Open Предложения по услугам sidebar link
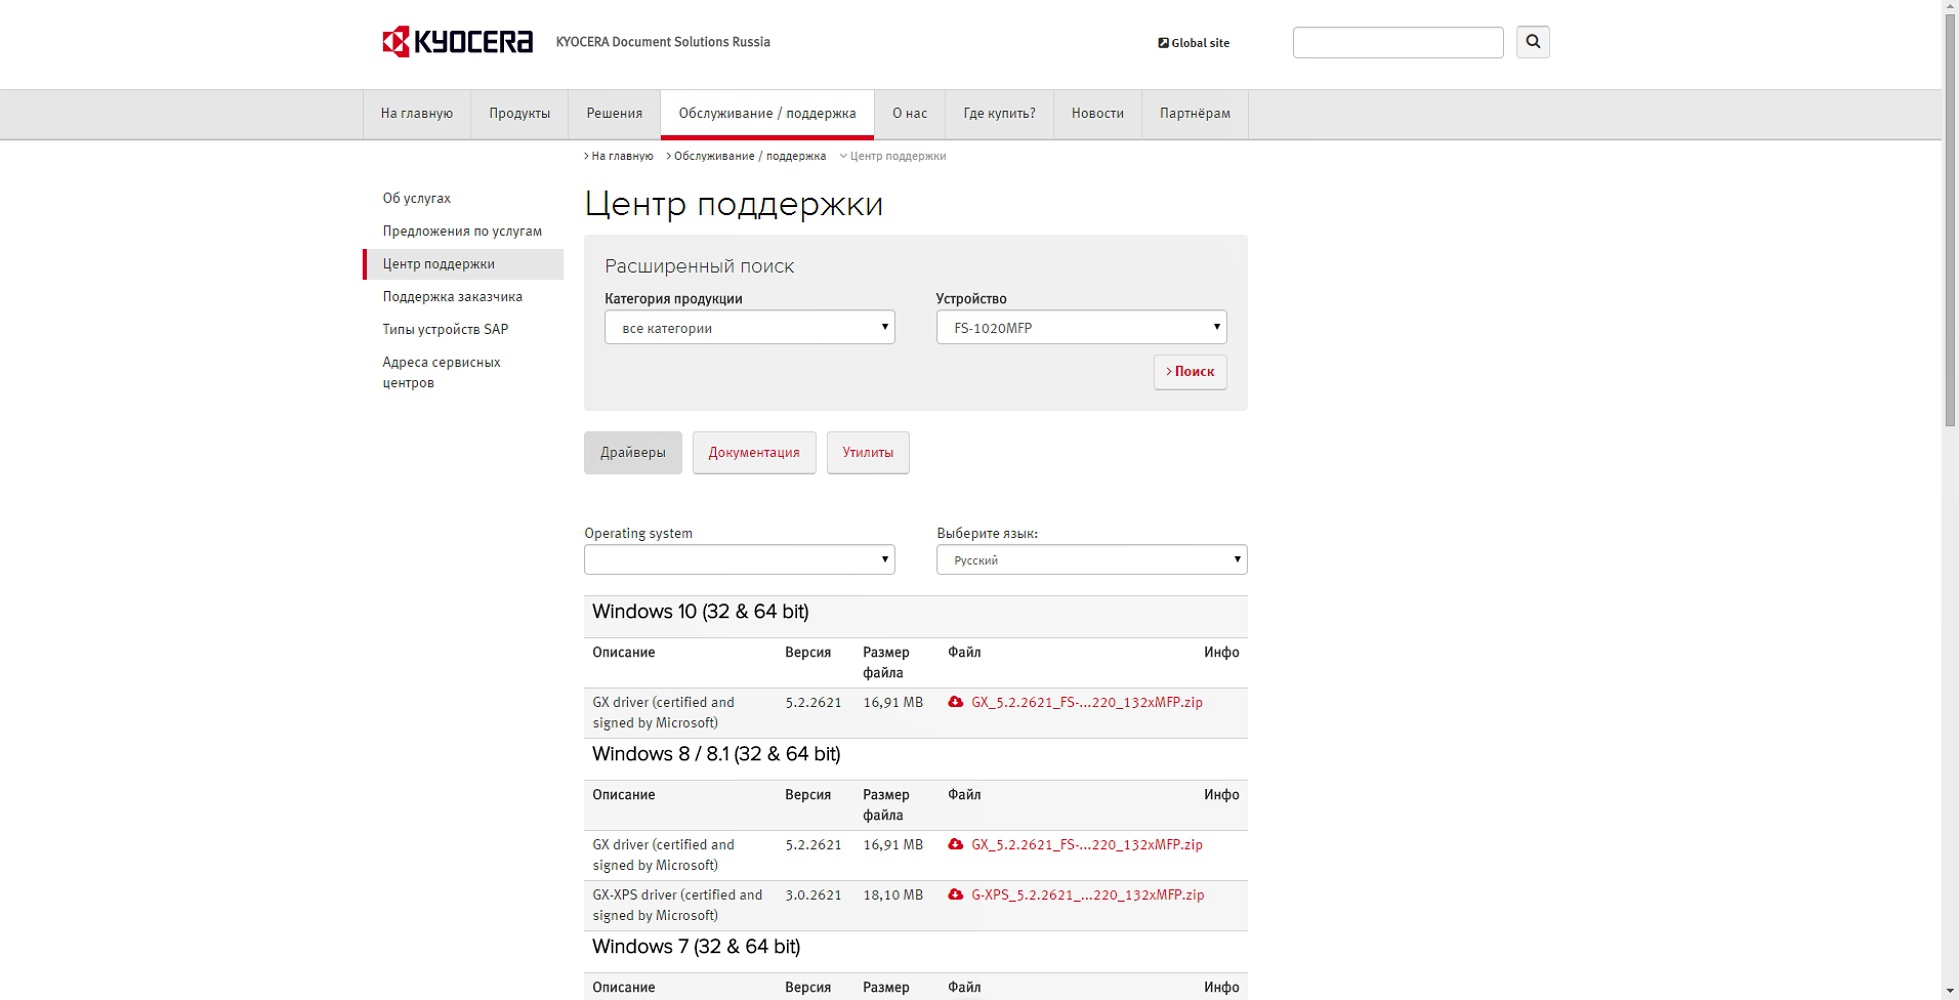Viewport: 1959px width, 1000px height. tap(462, 231)
